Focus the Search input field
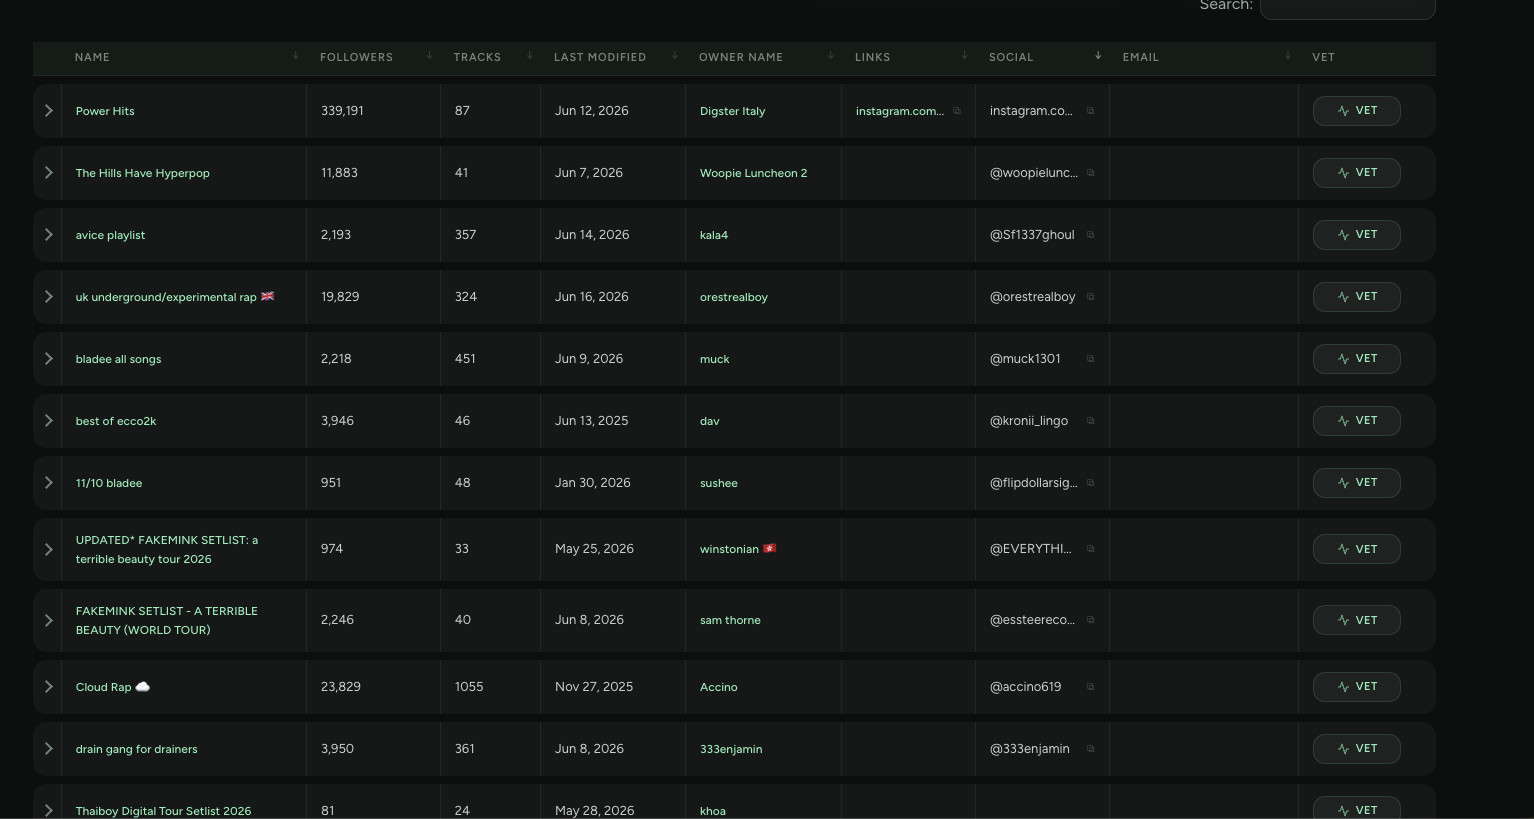Viewport: 1534px width, 819px height. pyautogui.click(x=1348, y=7)
